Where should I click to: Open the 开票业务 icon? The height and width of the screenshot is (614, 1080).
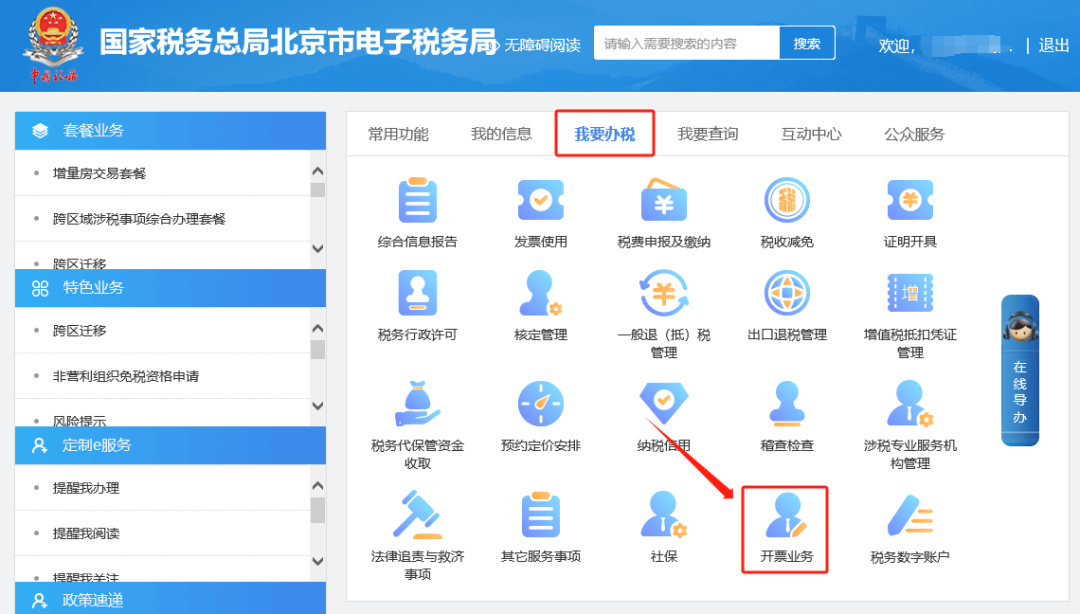(786, 514)
